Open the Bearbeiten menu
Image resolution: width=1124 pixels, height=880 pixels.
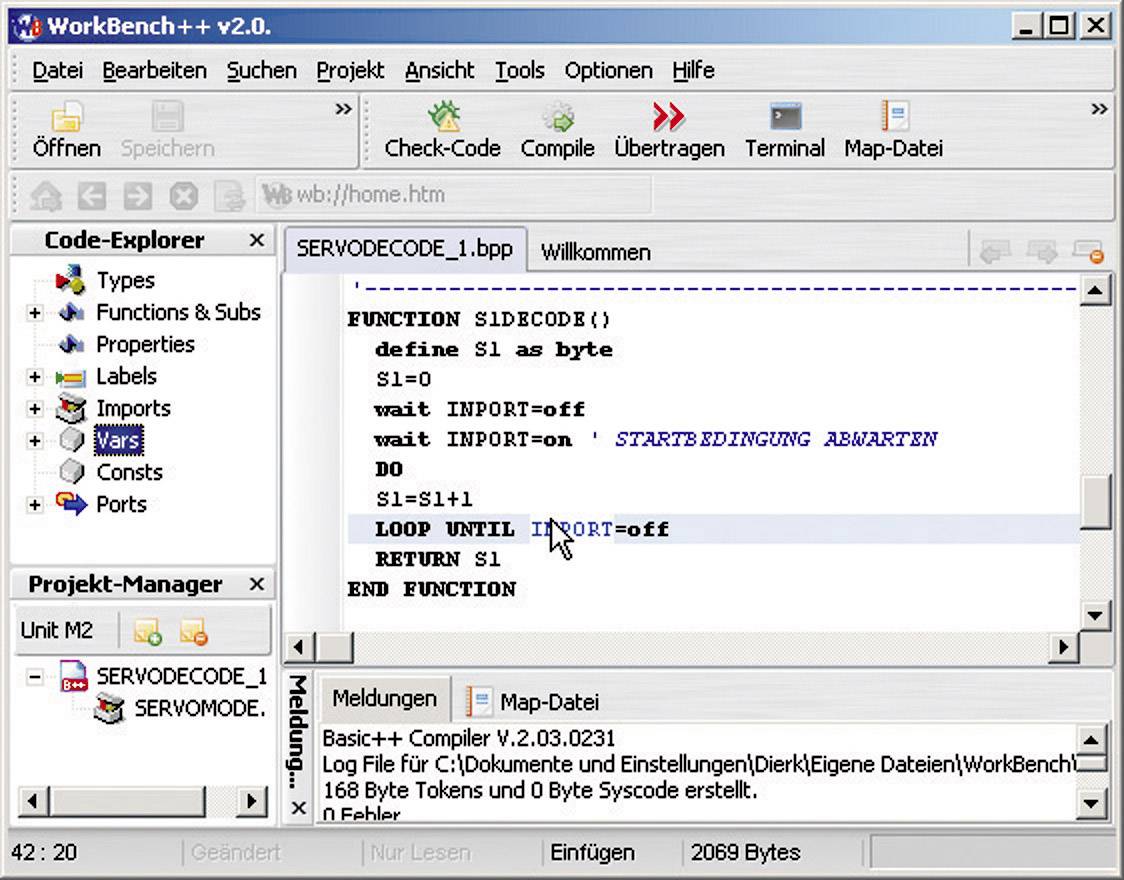point(154,70)
